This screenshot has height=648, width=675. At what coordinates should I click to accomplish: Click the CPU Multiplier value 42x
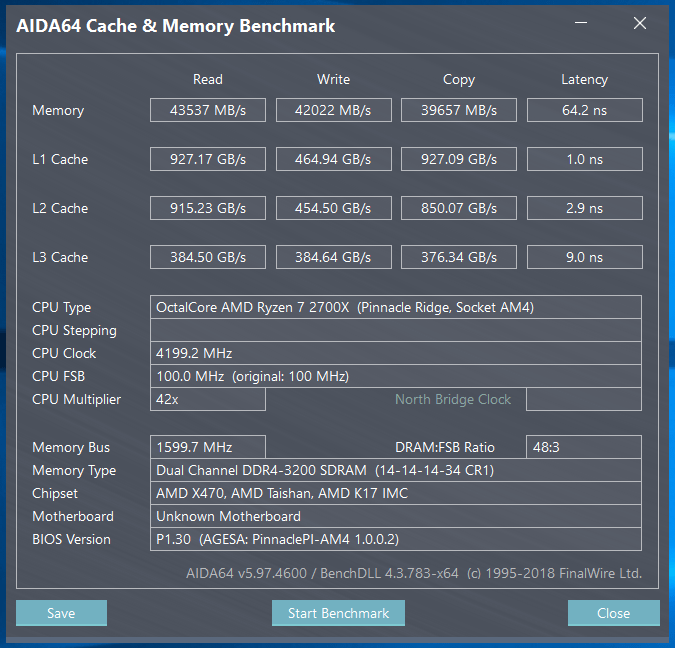pos(208,400)
